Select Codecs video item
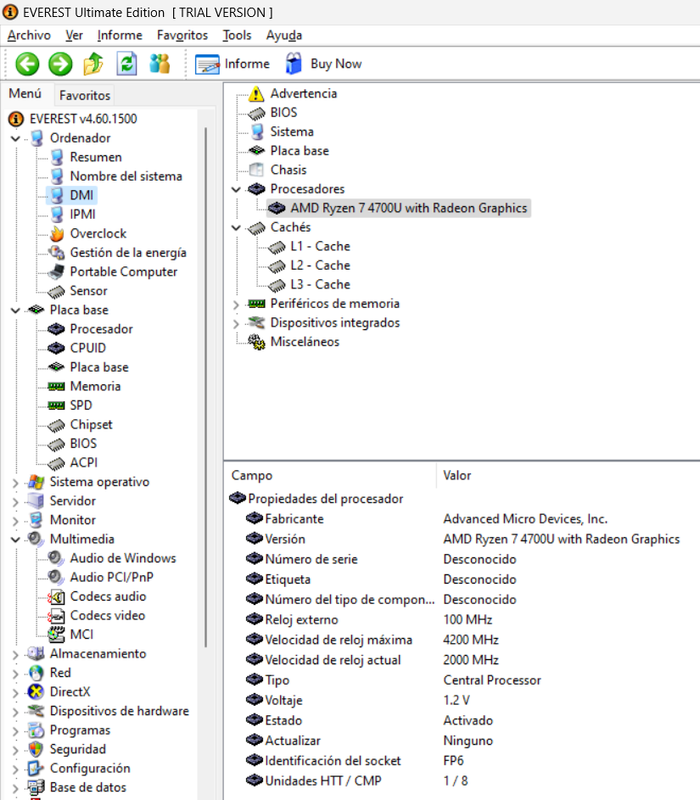Image resolution: width=700 pixels, height=800 pixels. 108,615
